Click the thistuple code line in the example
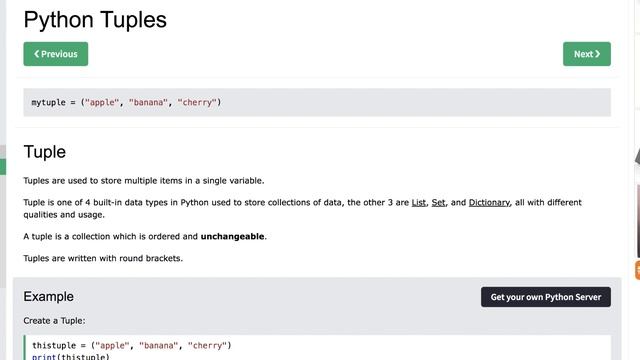This screenshot has height=360, width=640. [x=131, y=345]
